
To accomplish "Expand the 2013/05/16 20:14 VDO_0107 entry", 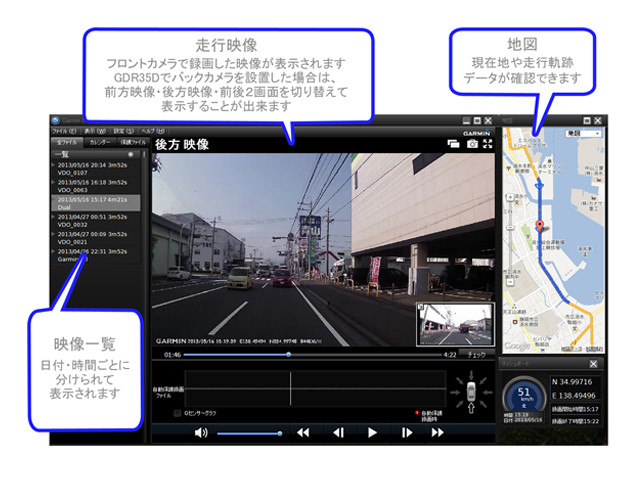I will click(53, 165).
